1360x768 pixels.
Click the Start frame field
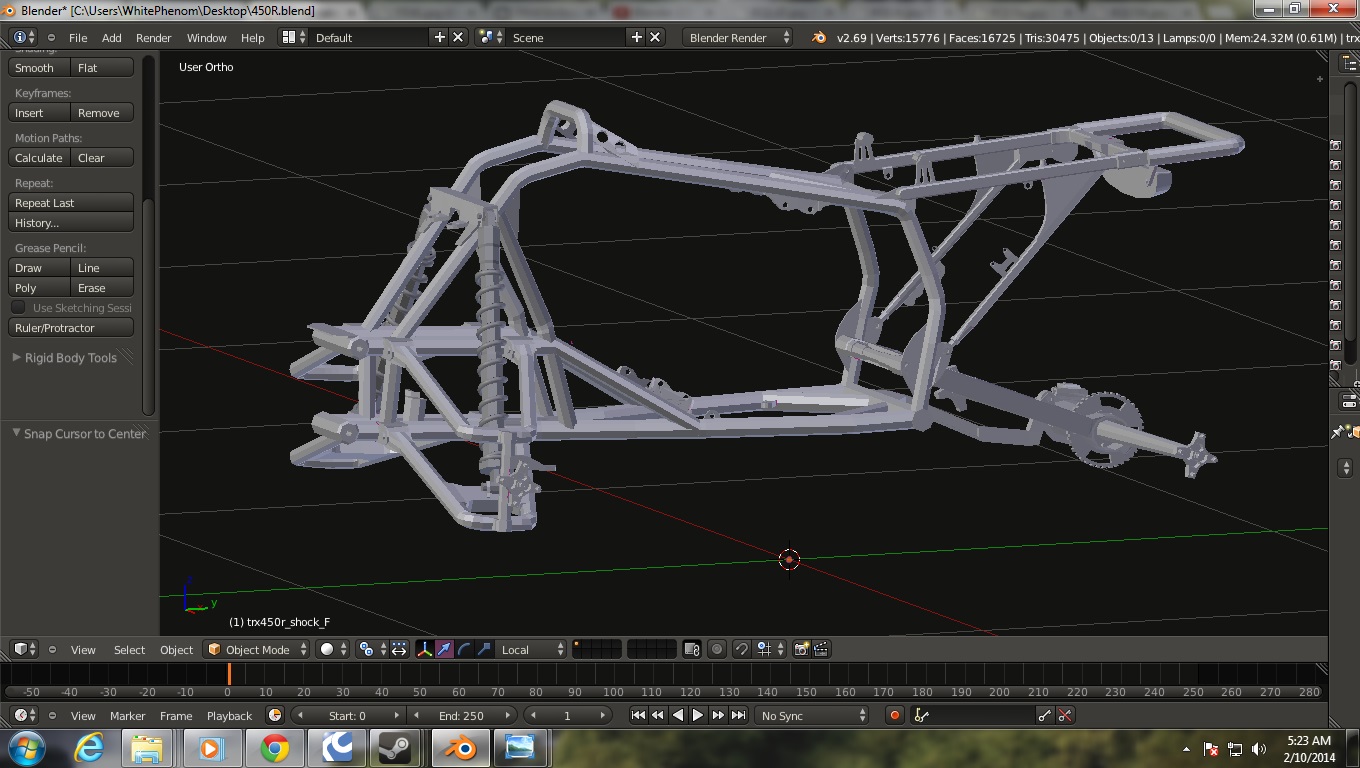point(349,715)
